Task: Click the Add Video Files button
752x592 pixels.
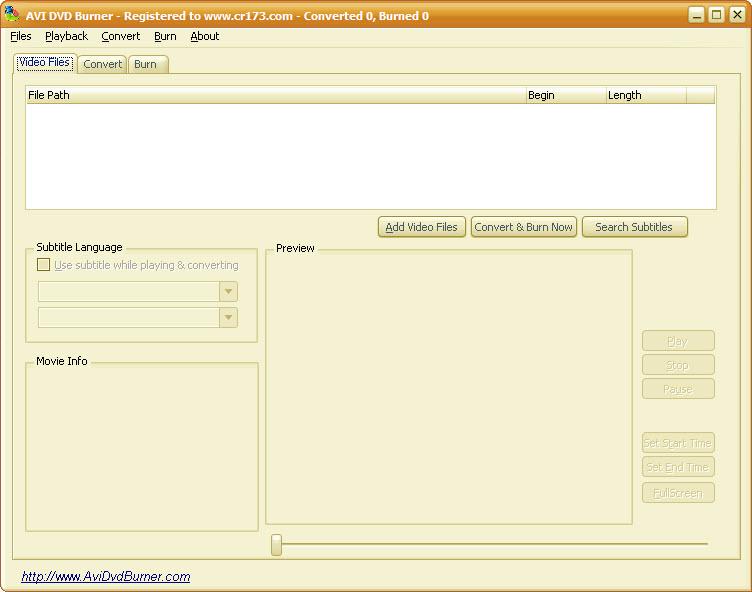Action: (x=422, y=227)
